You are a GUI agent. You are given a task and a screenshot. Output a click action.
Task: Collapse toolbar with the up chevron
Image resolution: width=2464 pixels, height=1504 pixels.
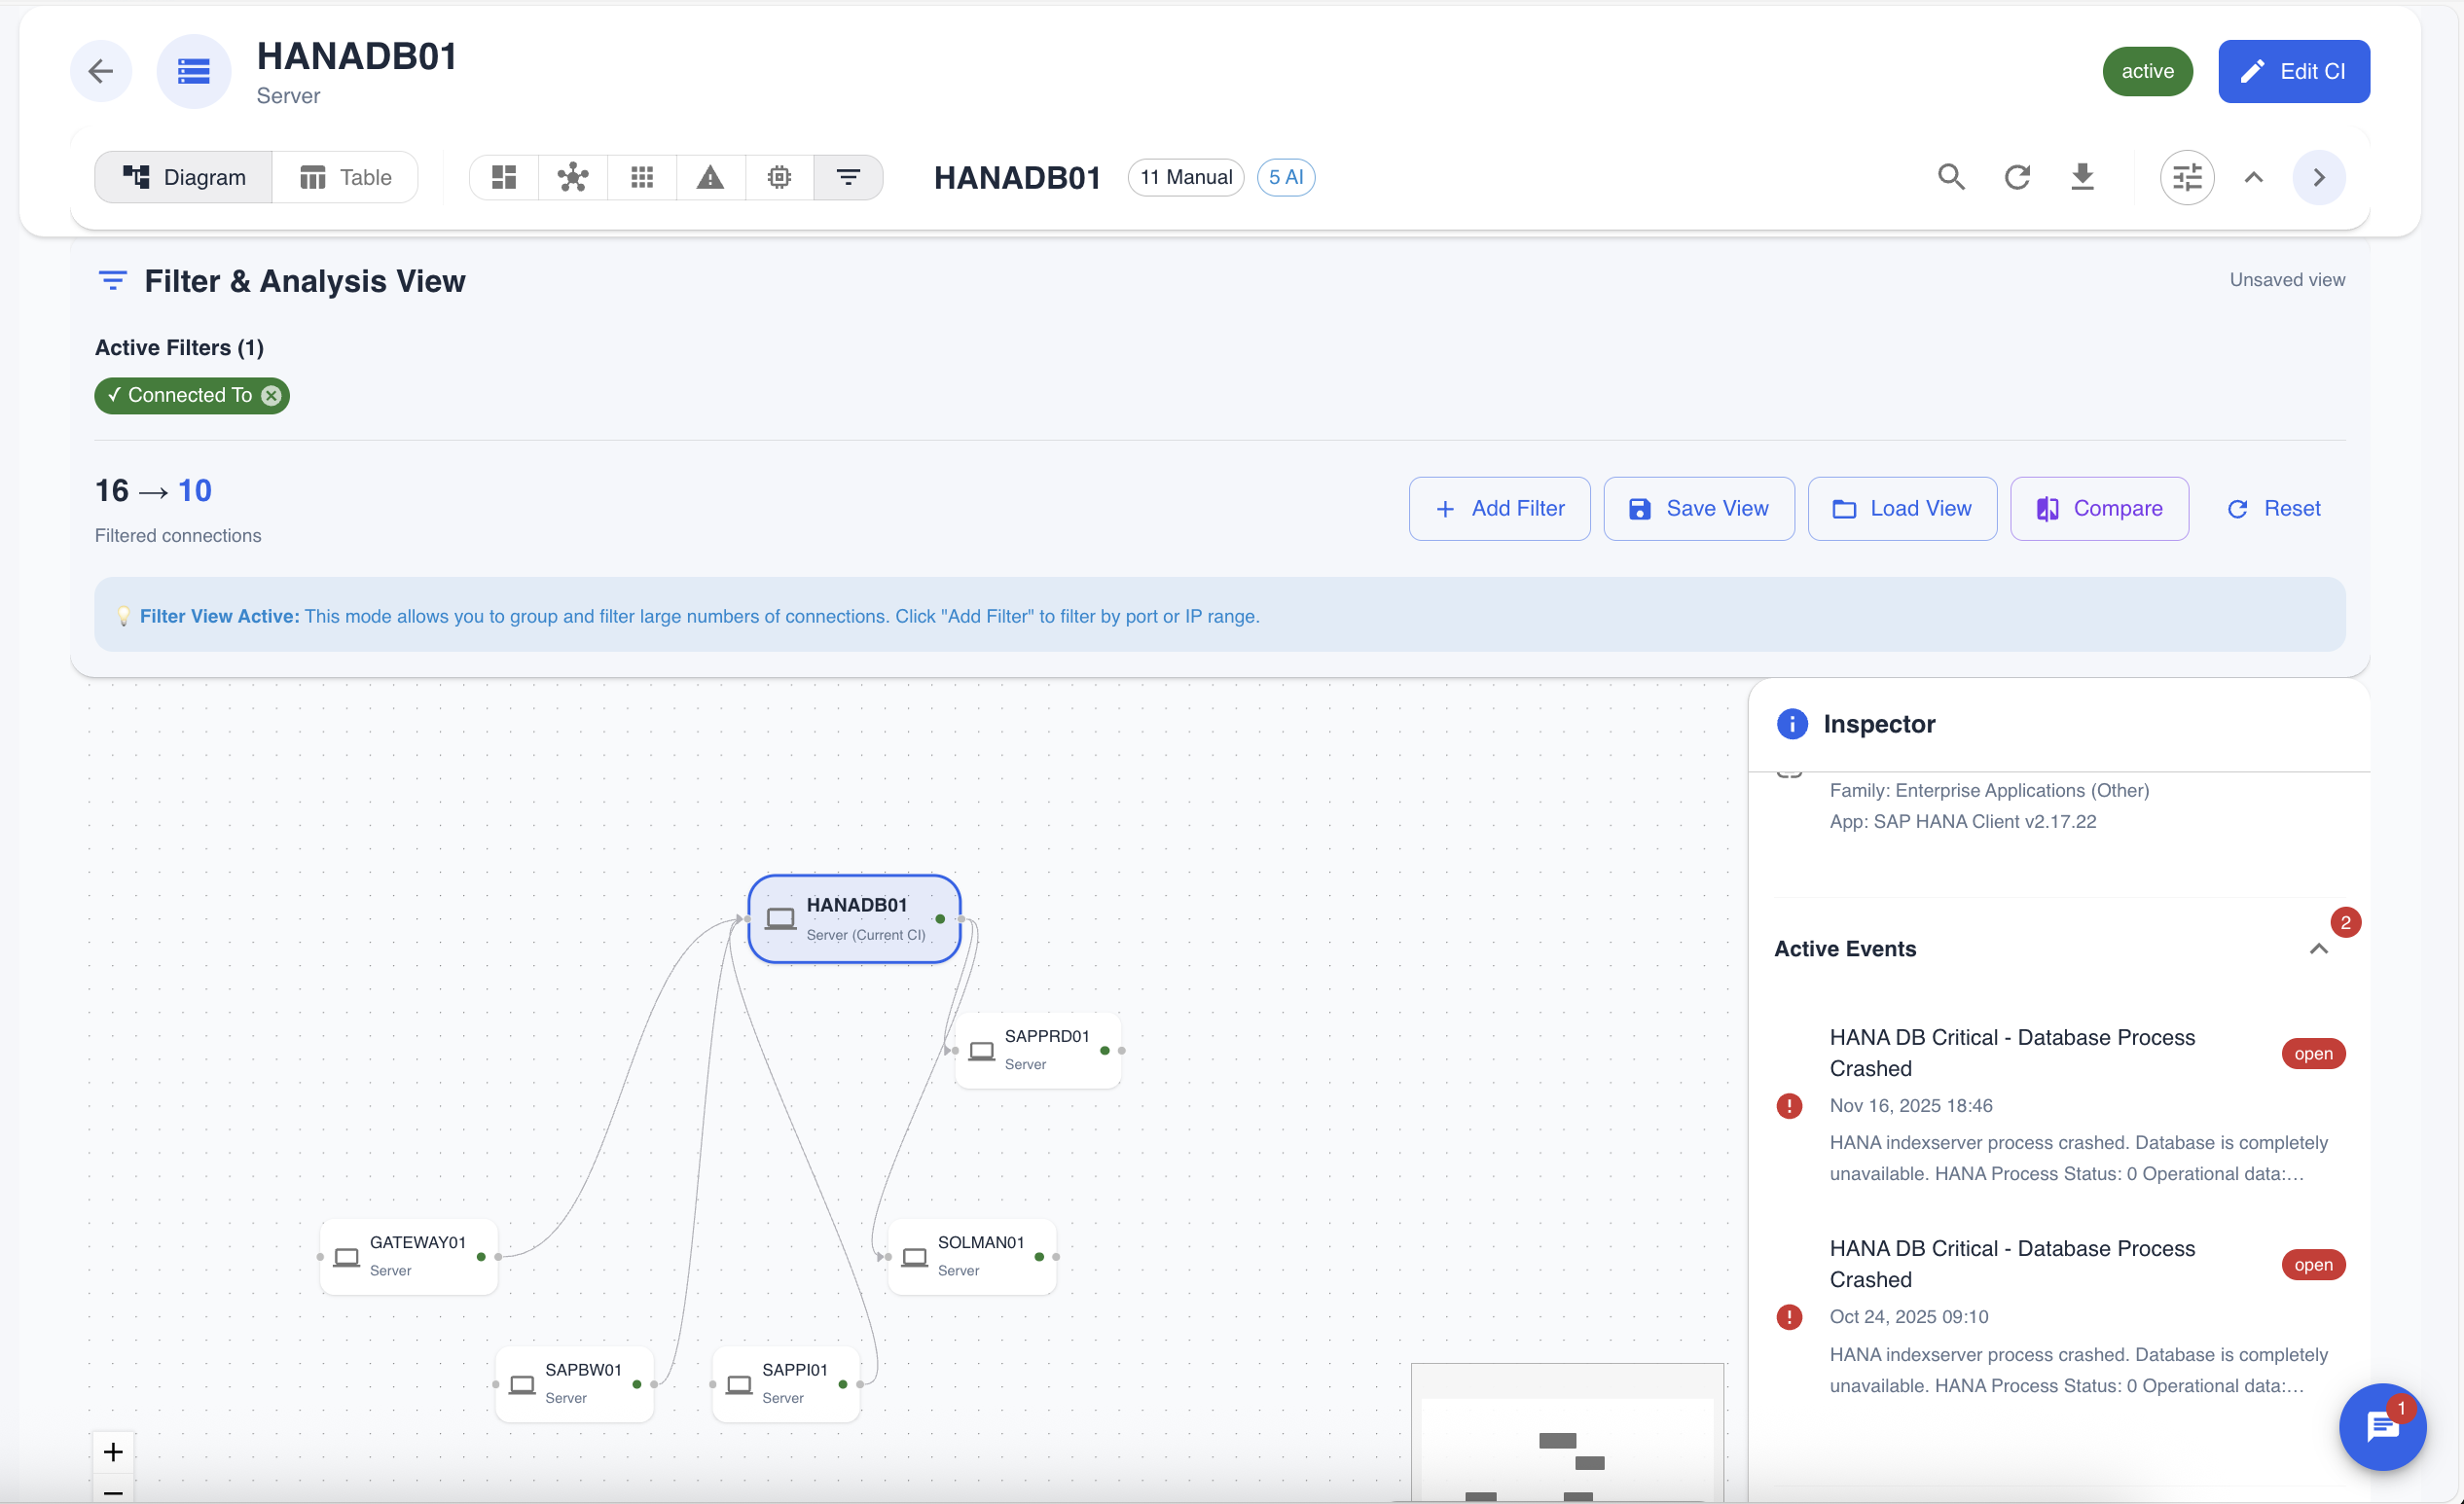tap(2253, 177)
